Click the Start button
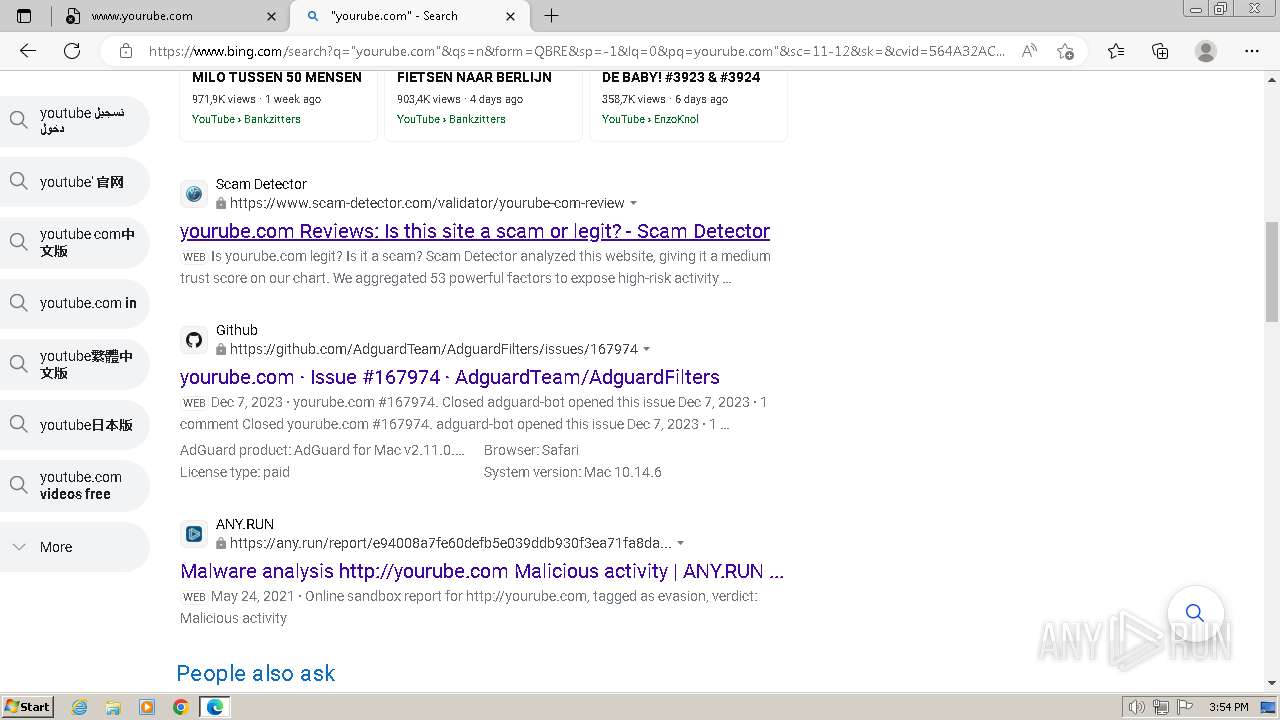This screenshot has width=1280, height=720. click(x=28, y=707)
